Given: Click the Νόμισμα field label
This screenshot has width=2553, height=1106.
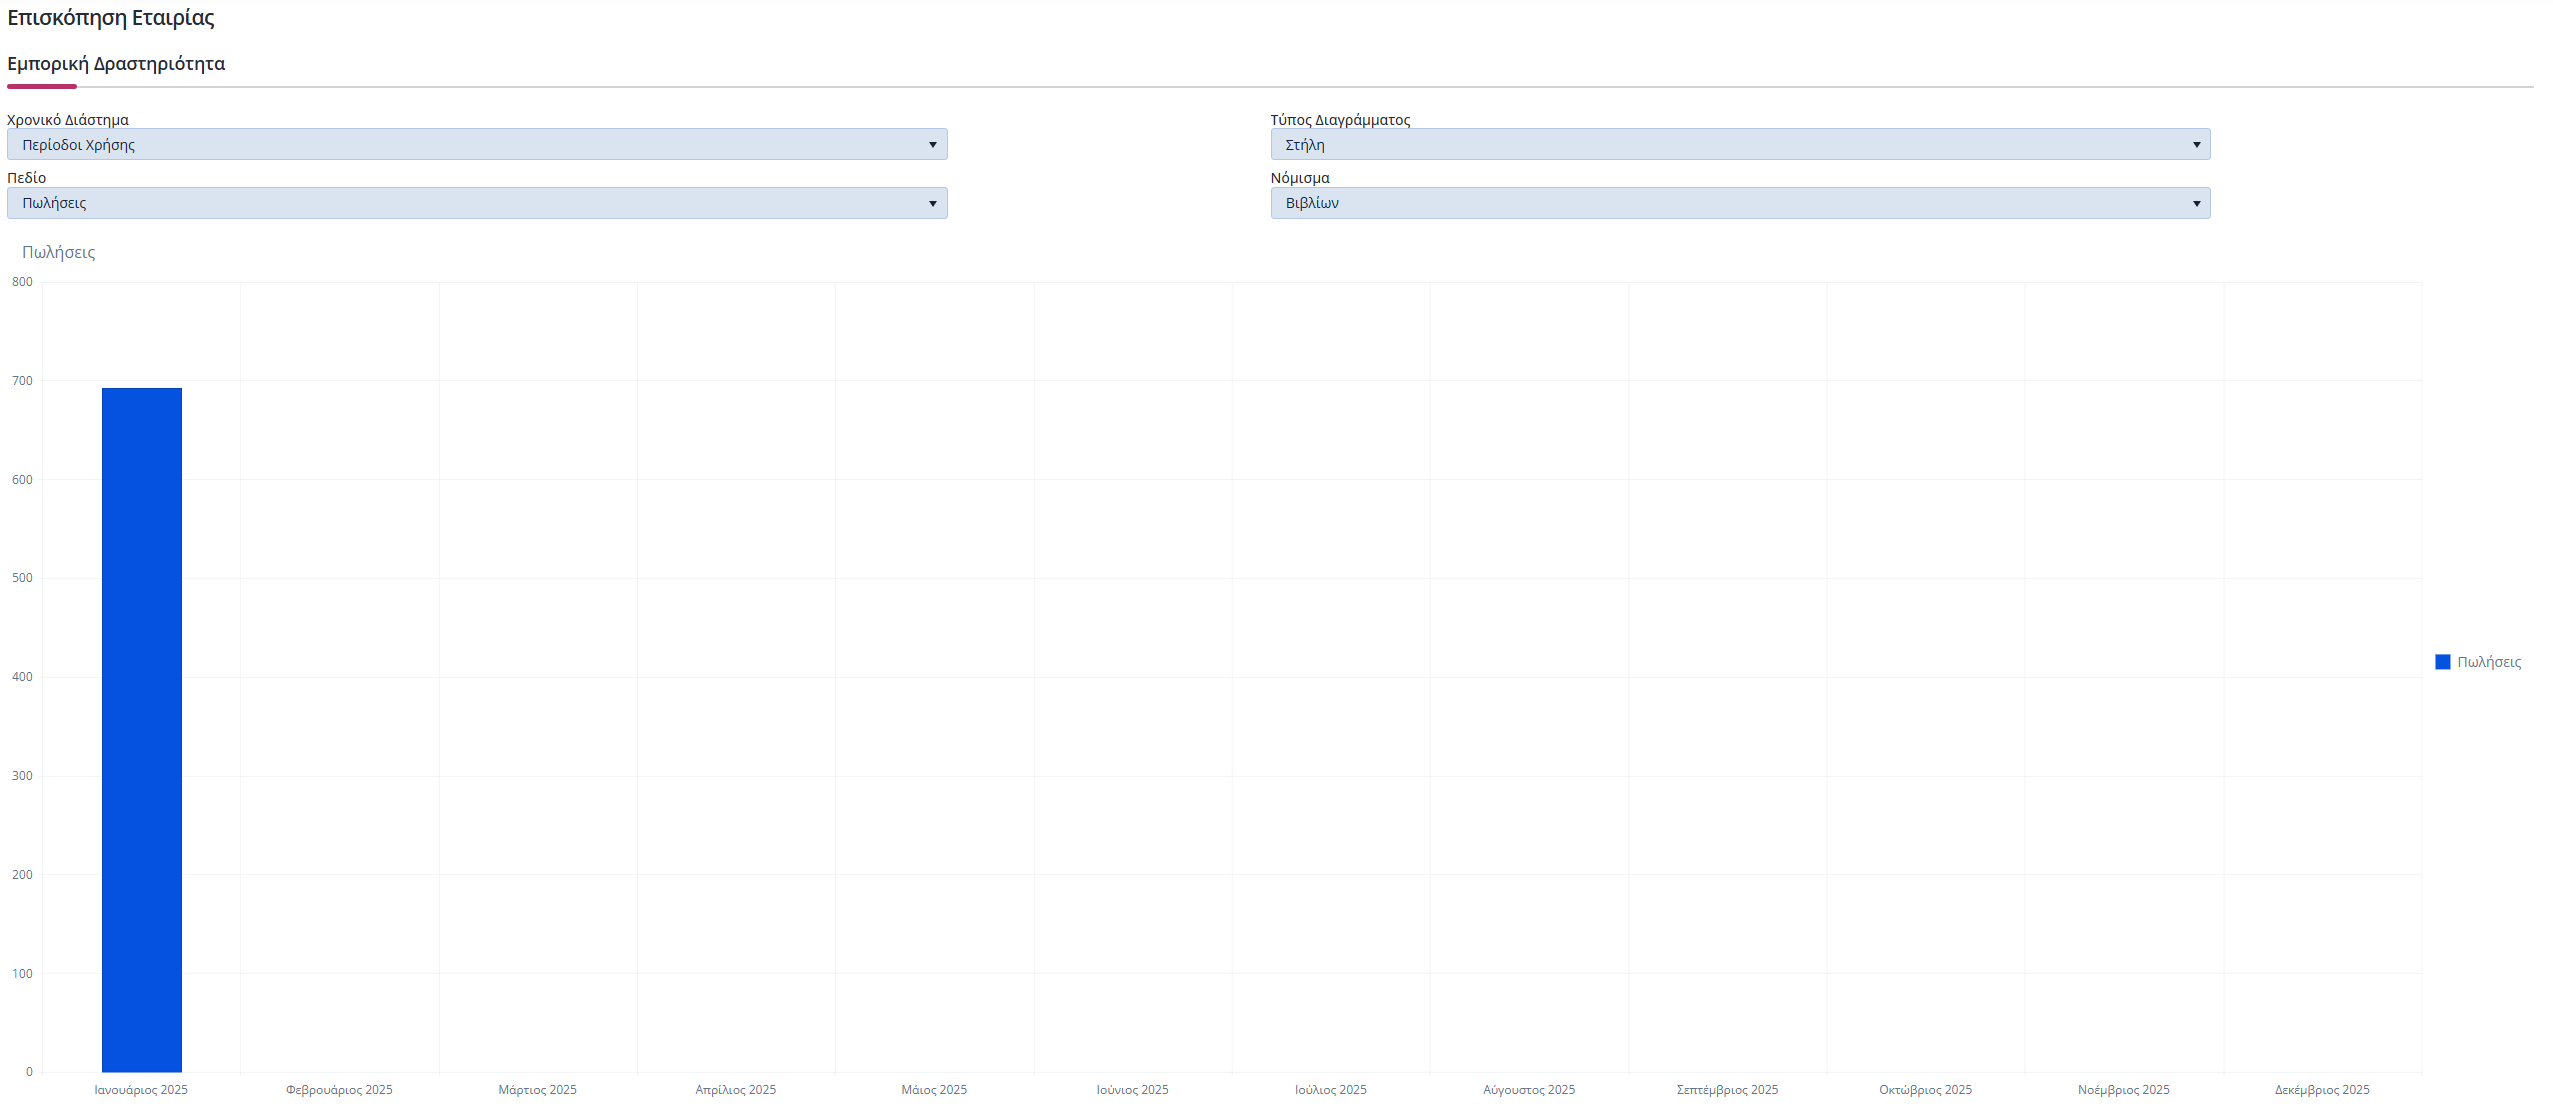Looking at the screenshot, I should tap(1300, 178).
